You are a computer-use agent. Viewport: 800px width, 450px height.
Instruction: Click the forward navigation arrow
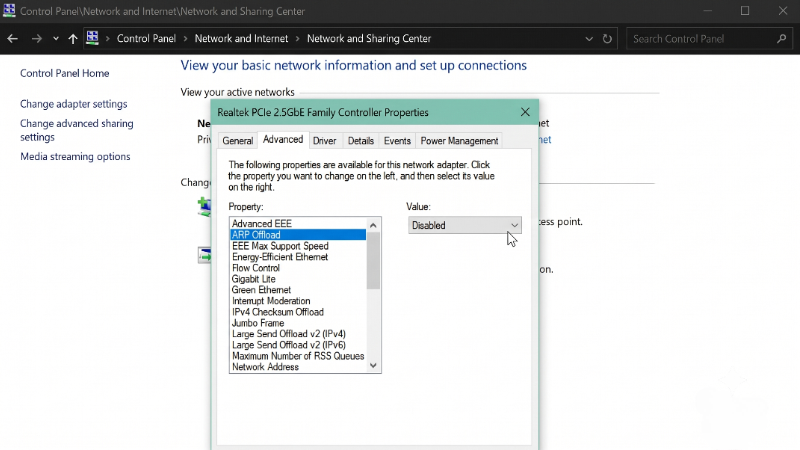point(36,39)
